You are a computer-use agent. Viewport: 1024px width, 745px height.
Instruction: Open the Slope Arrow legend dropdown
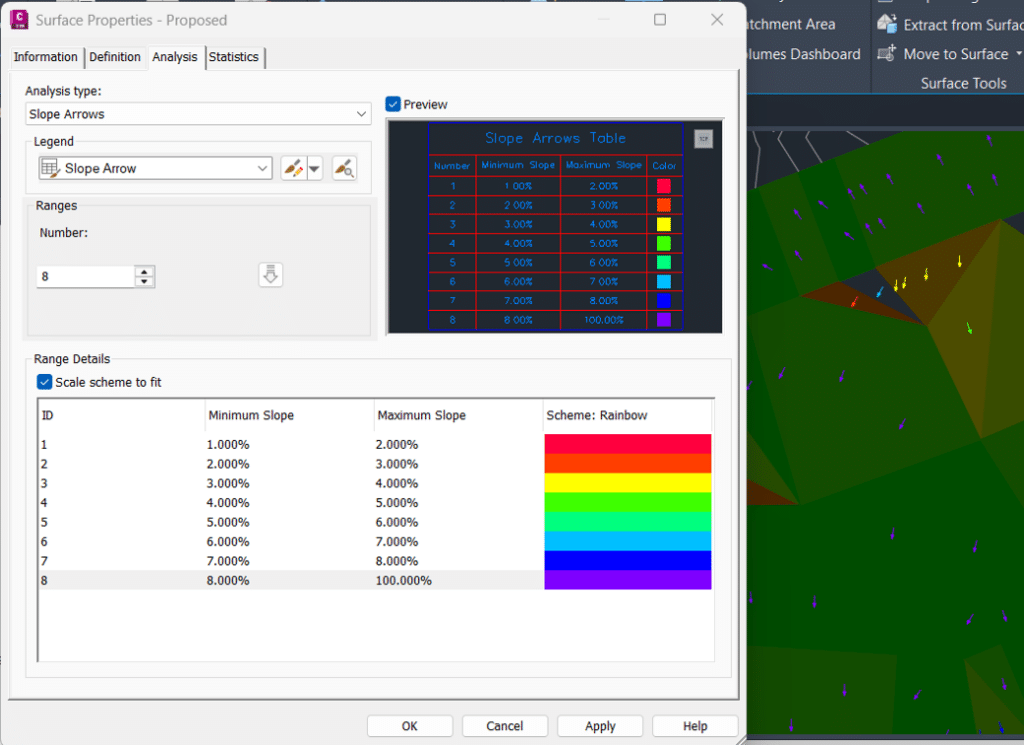coord(263,168)
